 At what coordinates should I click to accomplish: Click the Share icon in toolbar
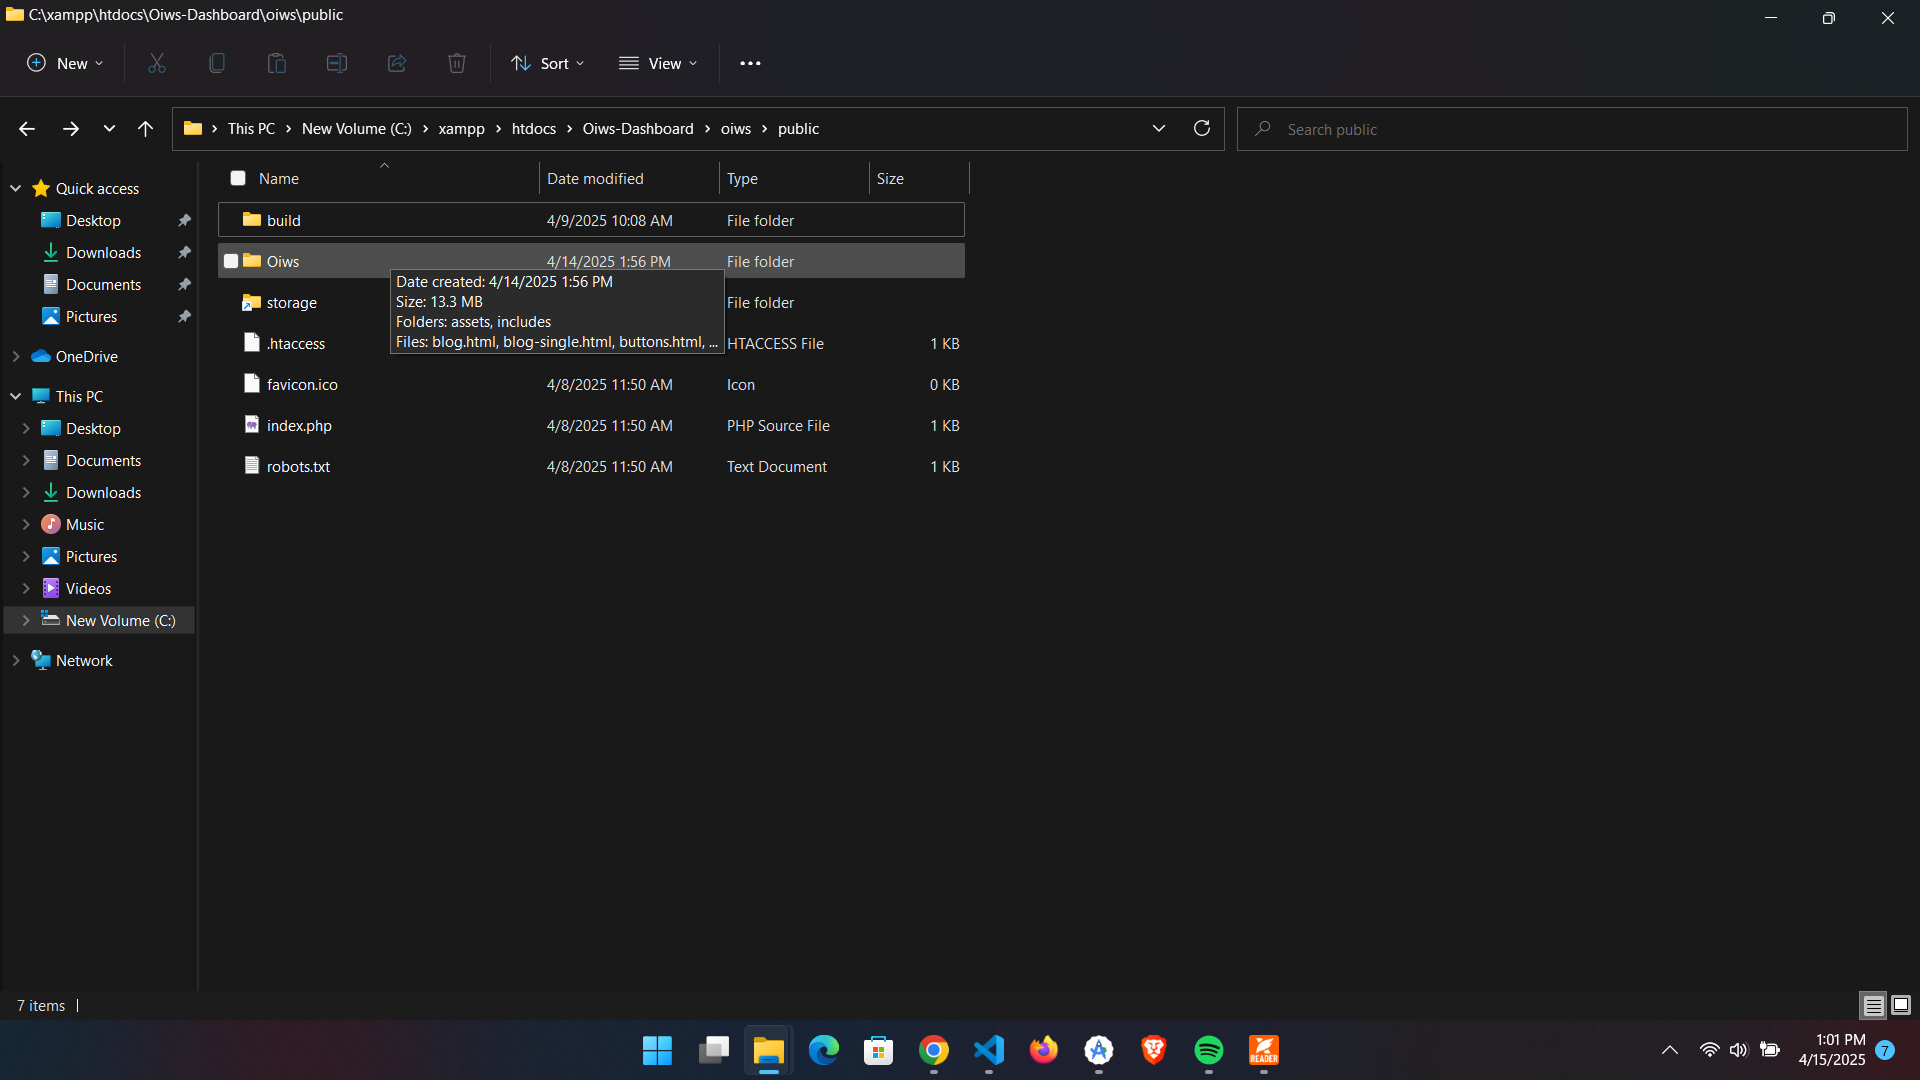click(x=397, y=63)
